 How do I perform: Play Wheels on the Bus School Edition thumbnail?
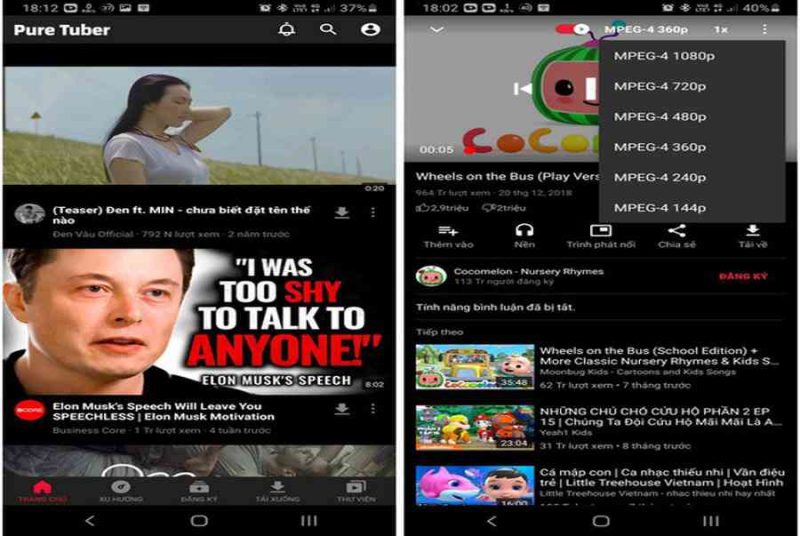pos(475,367)
